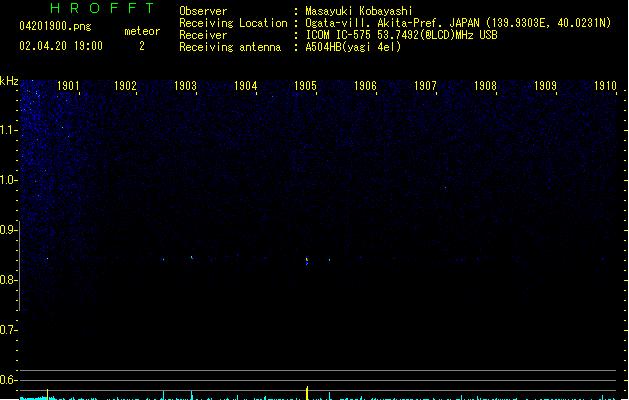Click the meteor echo dot near 1903
629x400 pixels.
click(192, 257)
